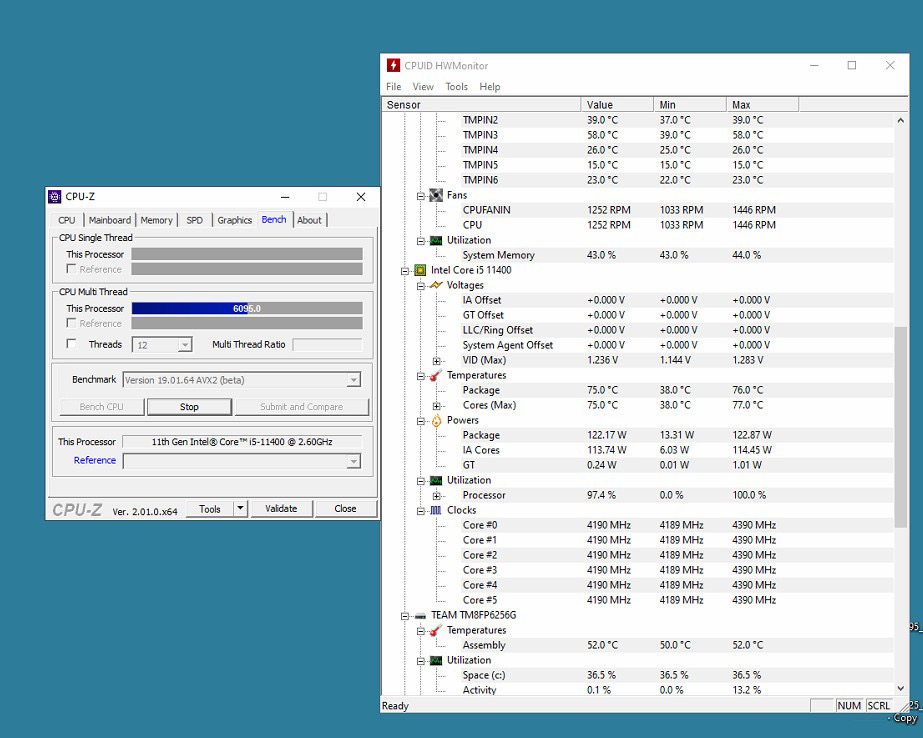Click the TEAM TM8FP6256G drive icon
The image size is (923, 738).
(x=420, y=616)
